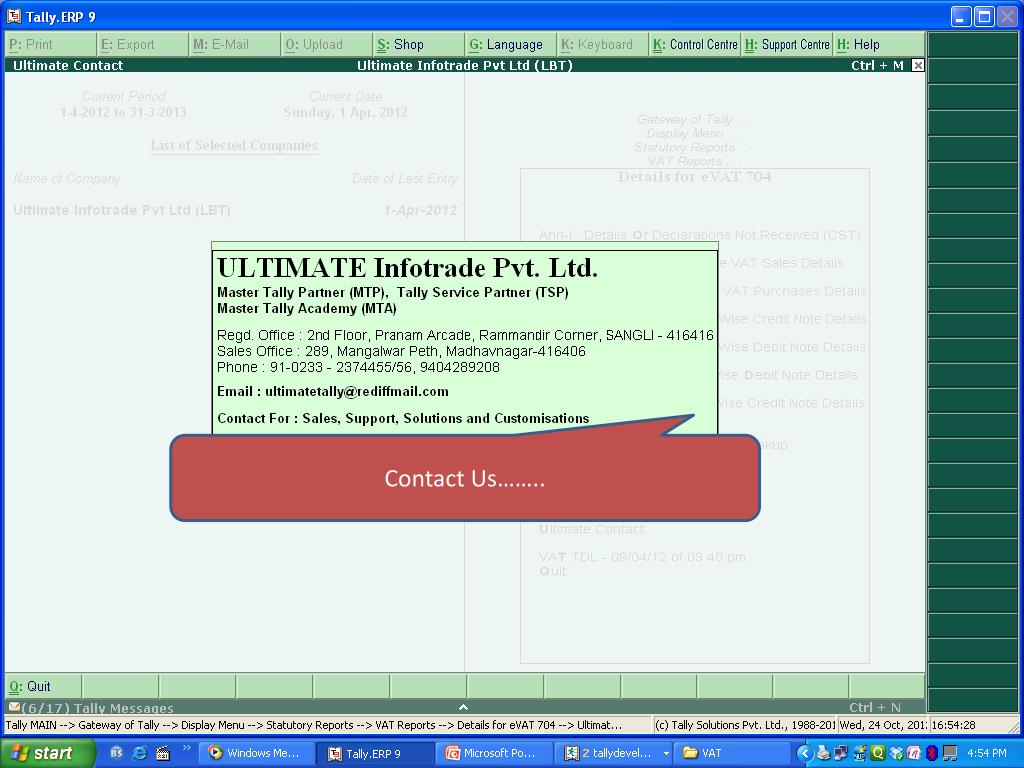Show hidden system tray icons arrow

[x=805, y=753]
